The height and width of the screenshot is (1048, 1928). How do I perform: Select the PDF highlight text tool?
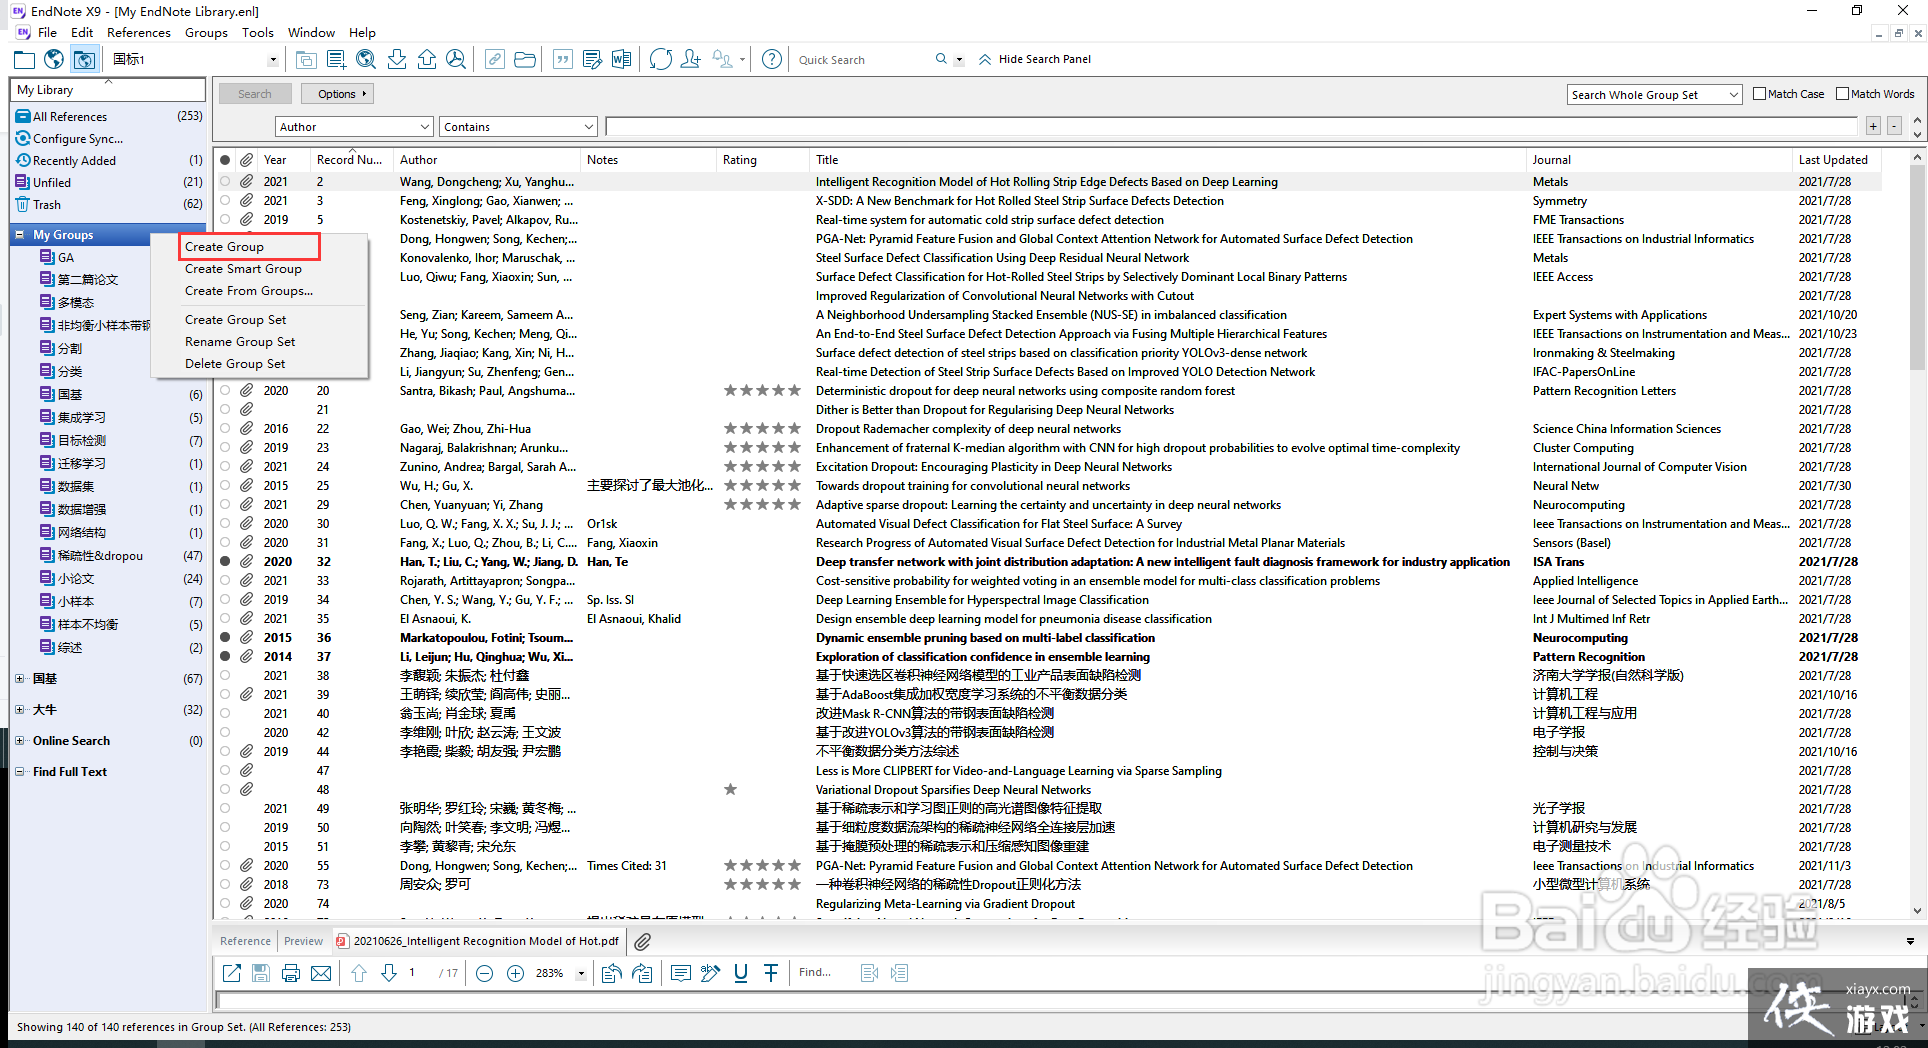point(711,973)
